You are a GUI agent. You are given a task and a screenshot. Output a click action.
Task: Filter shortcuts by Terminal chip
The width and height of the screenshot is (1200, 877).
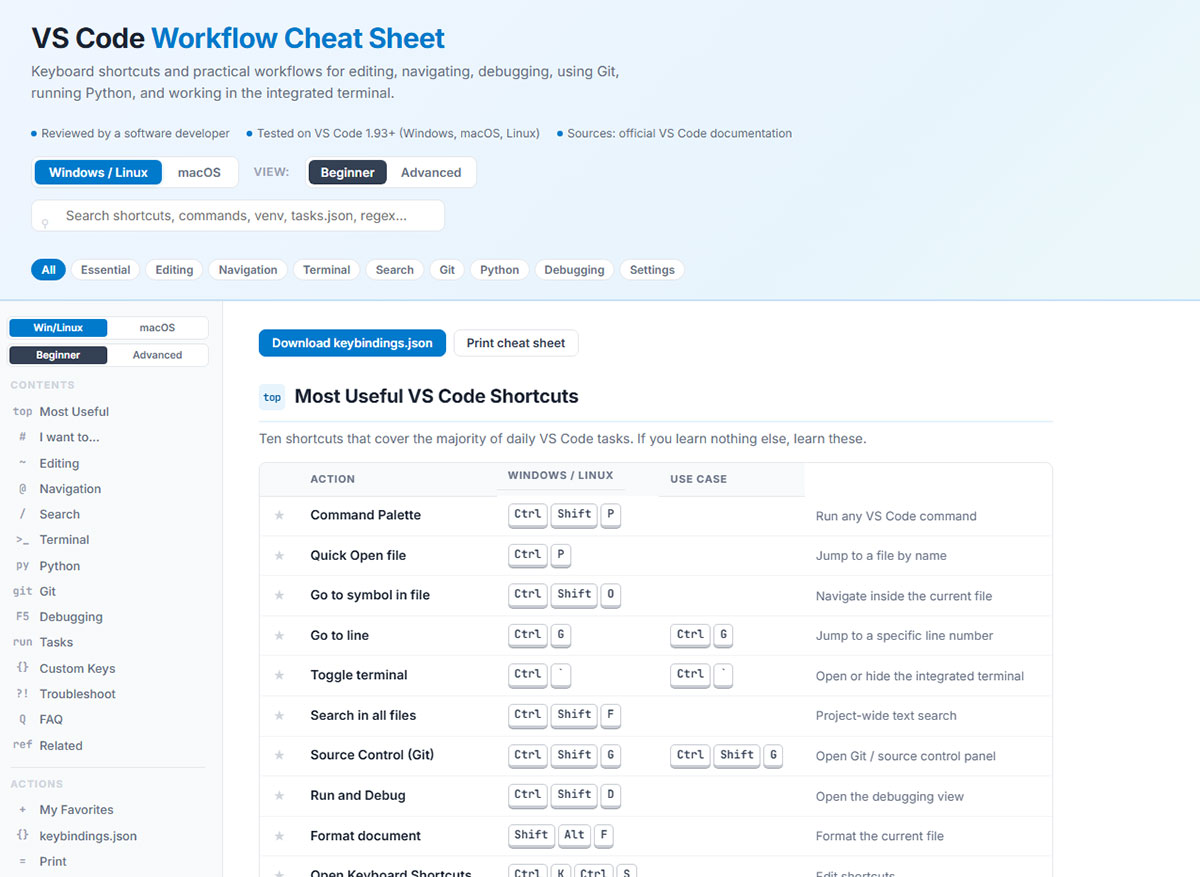327,270
